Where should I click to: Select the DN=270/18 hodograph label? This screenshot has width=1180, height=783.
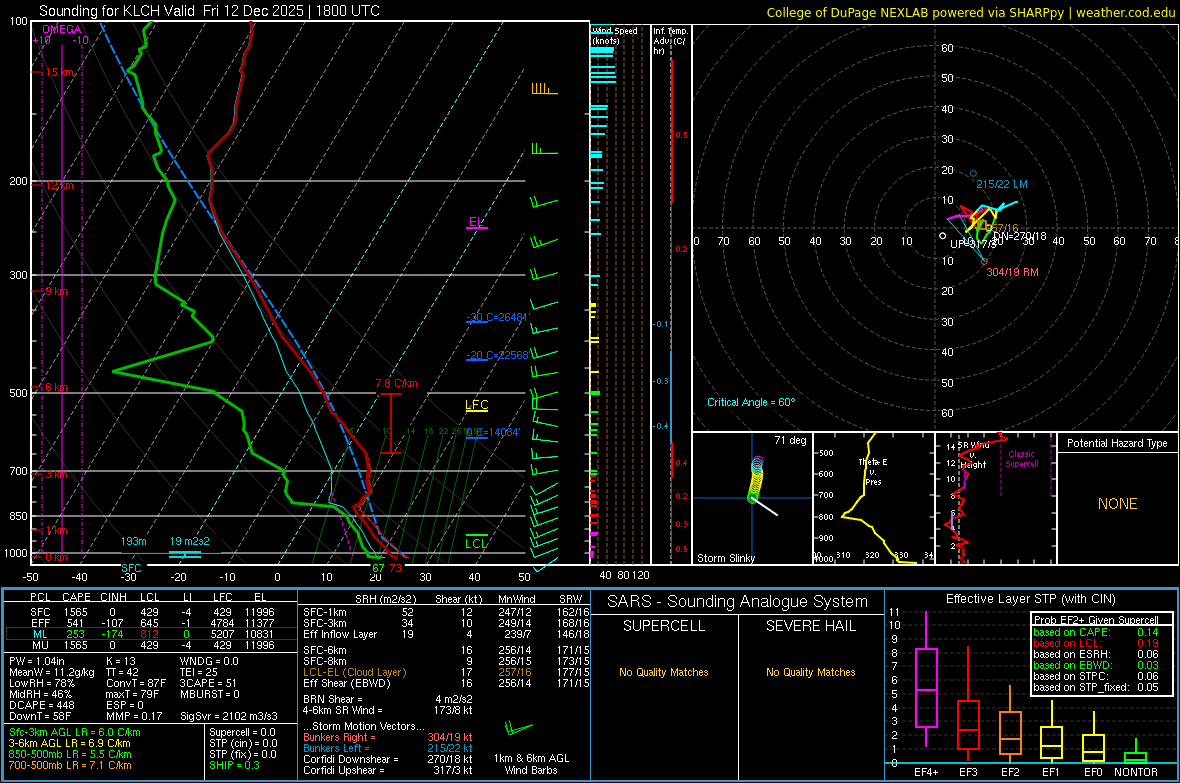click(x=1020, y=236)
